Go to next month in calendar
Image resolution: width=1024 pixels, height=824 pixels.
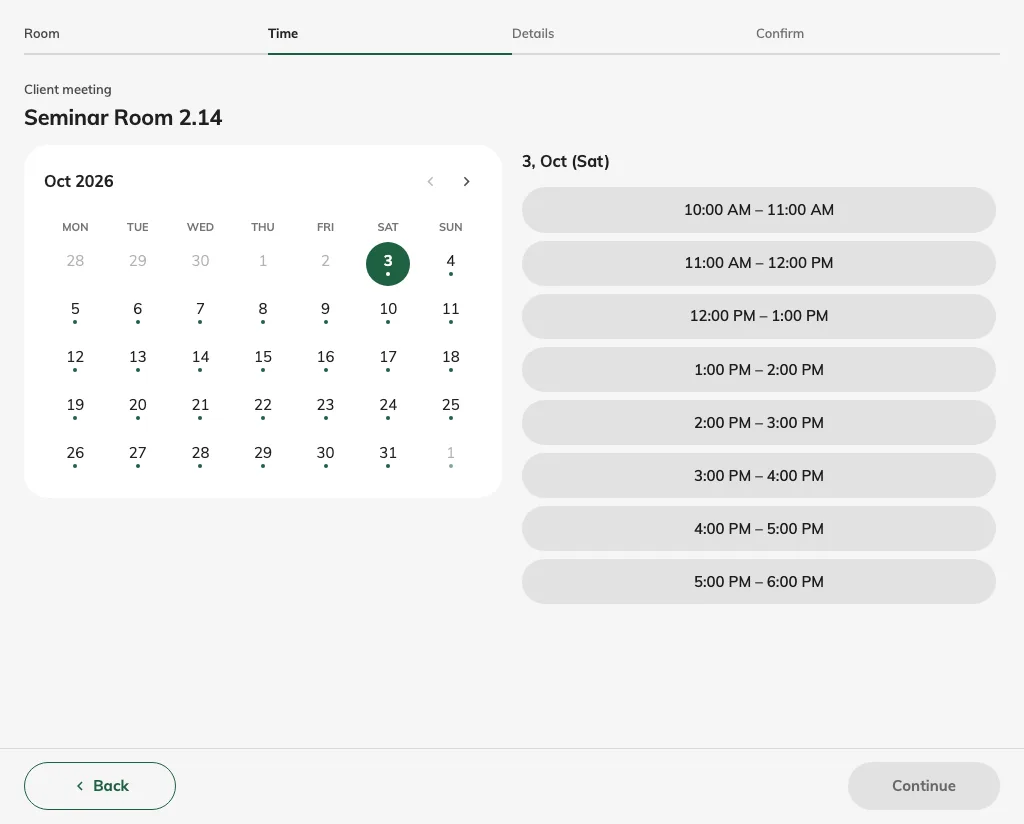(x=466, y=182)
